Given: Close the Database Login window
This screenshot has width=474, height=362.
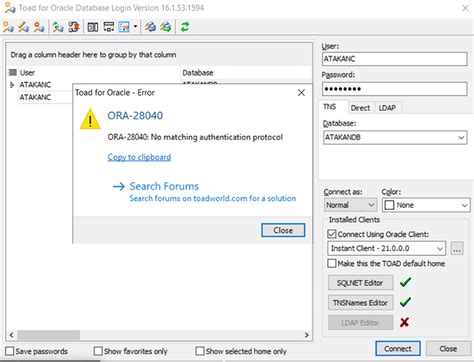Looking at the screenshot, I should (465, 8).
